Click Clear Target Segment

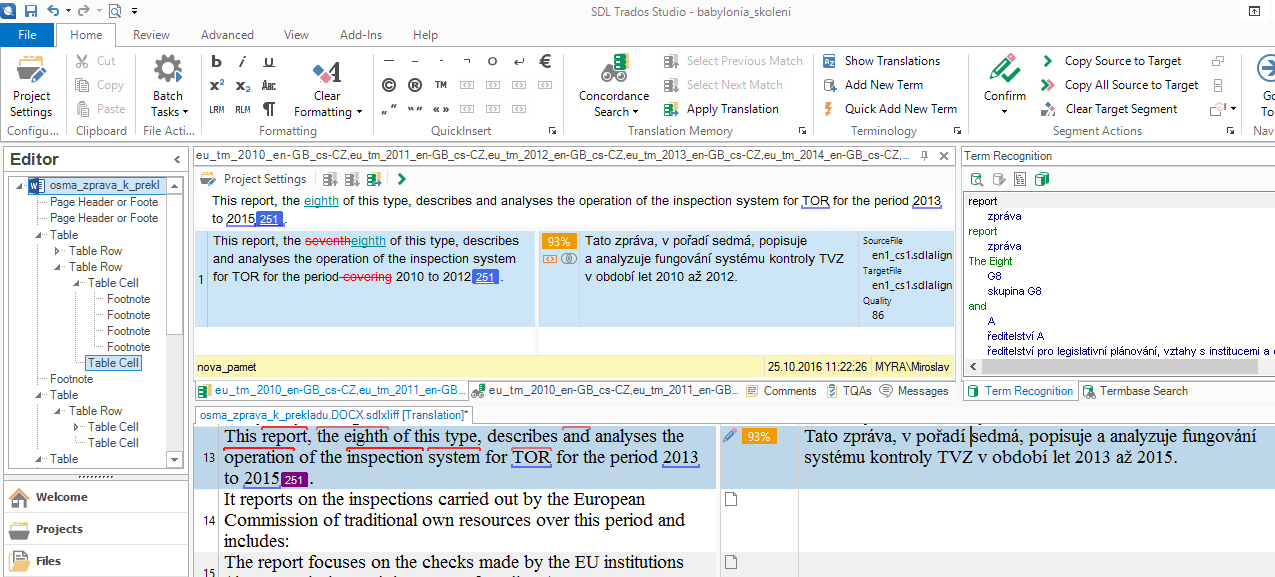(1108, 109)
